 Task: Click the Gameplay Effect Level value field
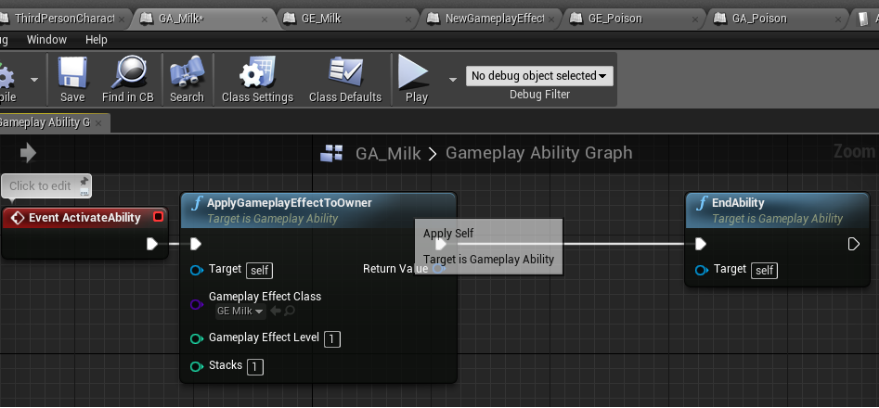pyautogui.click(x=332, y=339)
